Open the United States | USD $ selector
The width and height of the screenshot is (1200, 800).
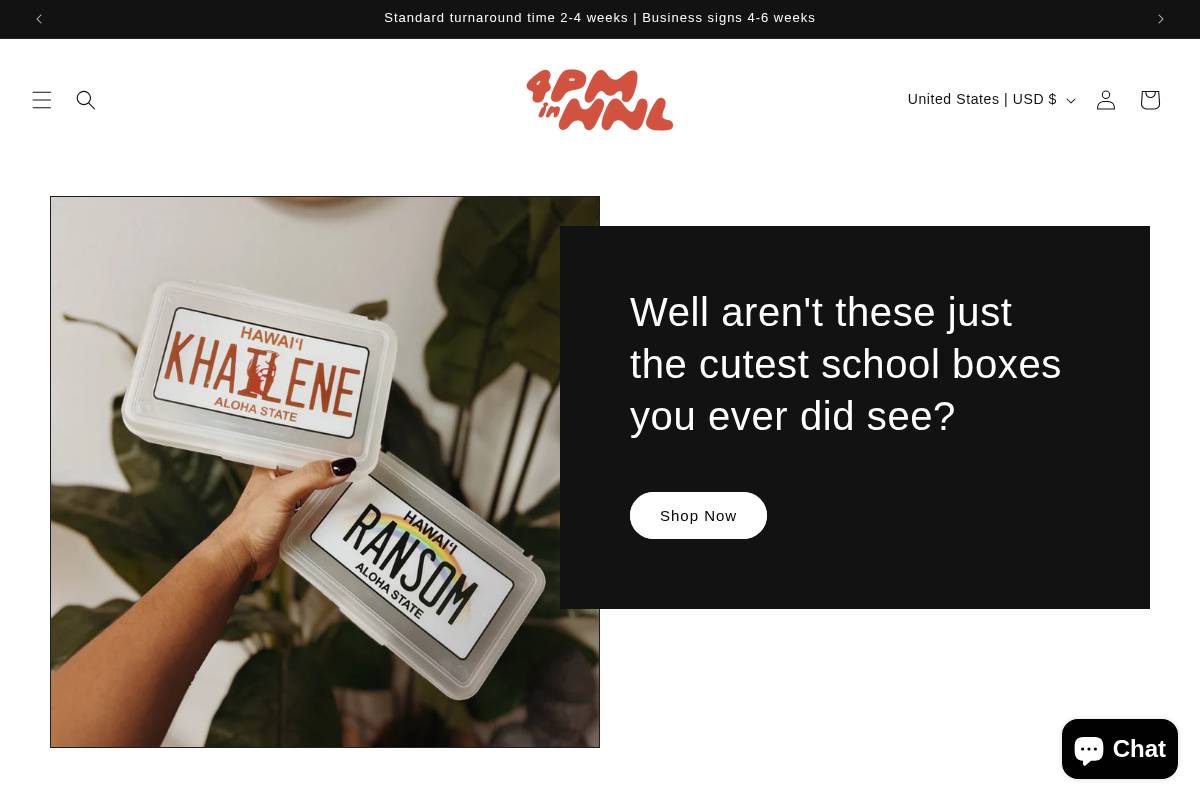click(991, 99)
